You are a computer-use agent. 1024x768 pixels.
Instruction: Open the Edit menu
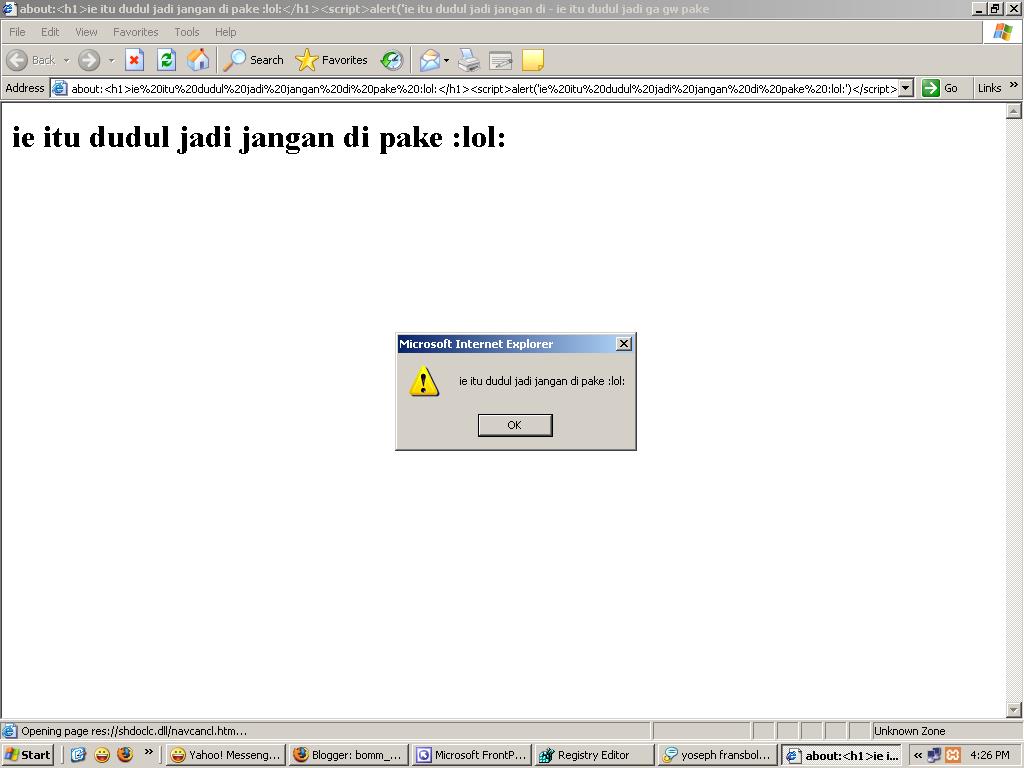point(50,32)
